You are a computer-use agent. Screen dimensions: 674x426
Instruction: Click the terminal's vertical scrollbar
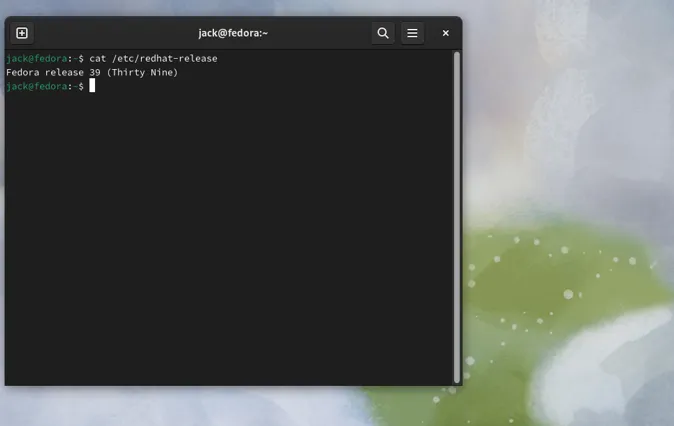click(456, 217)
